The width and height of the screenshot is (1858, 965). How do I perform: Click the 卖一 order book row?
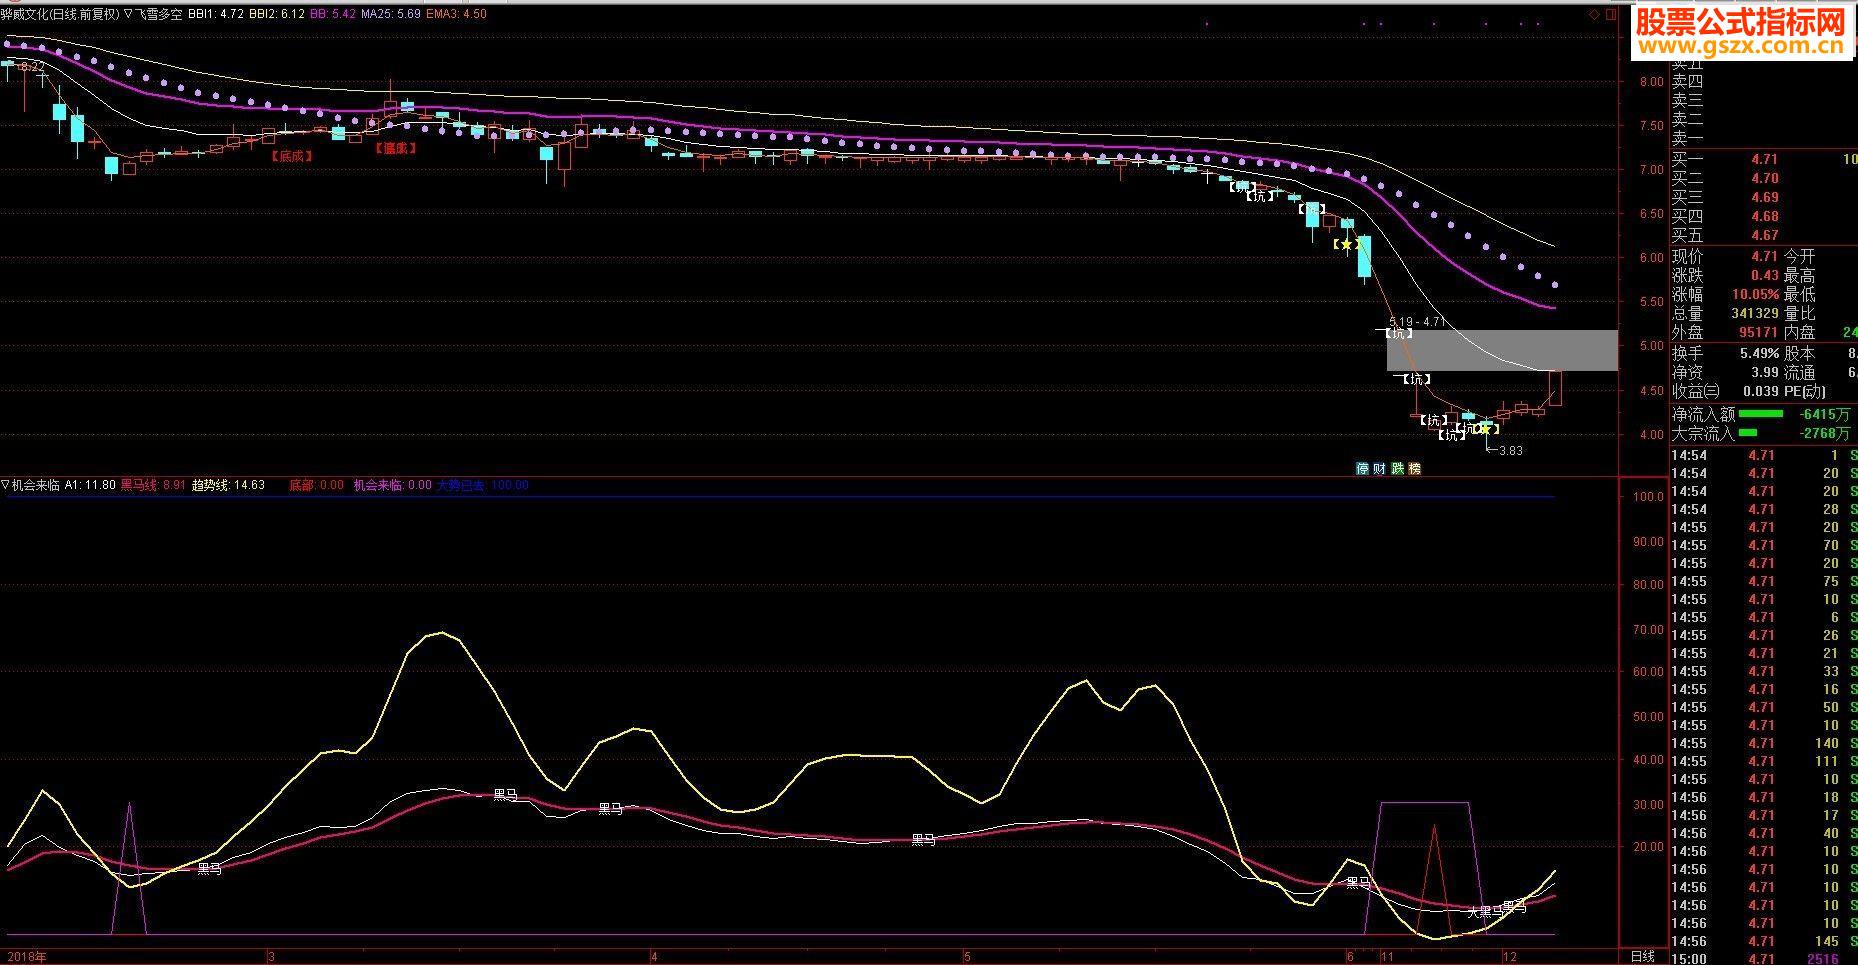click(x=1764, y=139)
